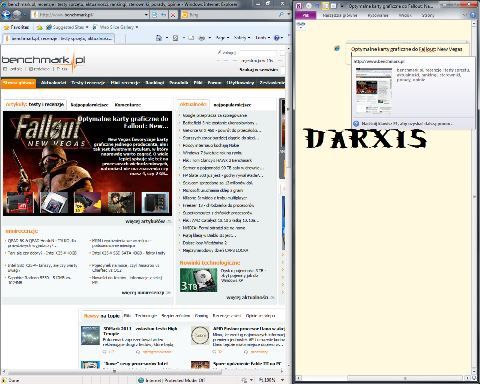The width and height of the screenshot is (480, 384).
Task: Add current page to Favorites bar icon
Action: coord(40,27)
